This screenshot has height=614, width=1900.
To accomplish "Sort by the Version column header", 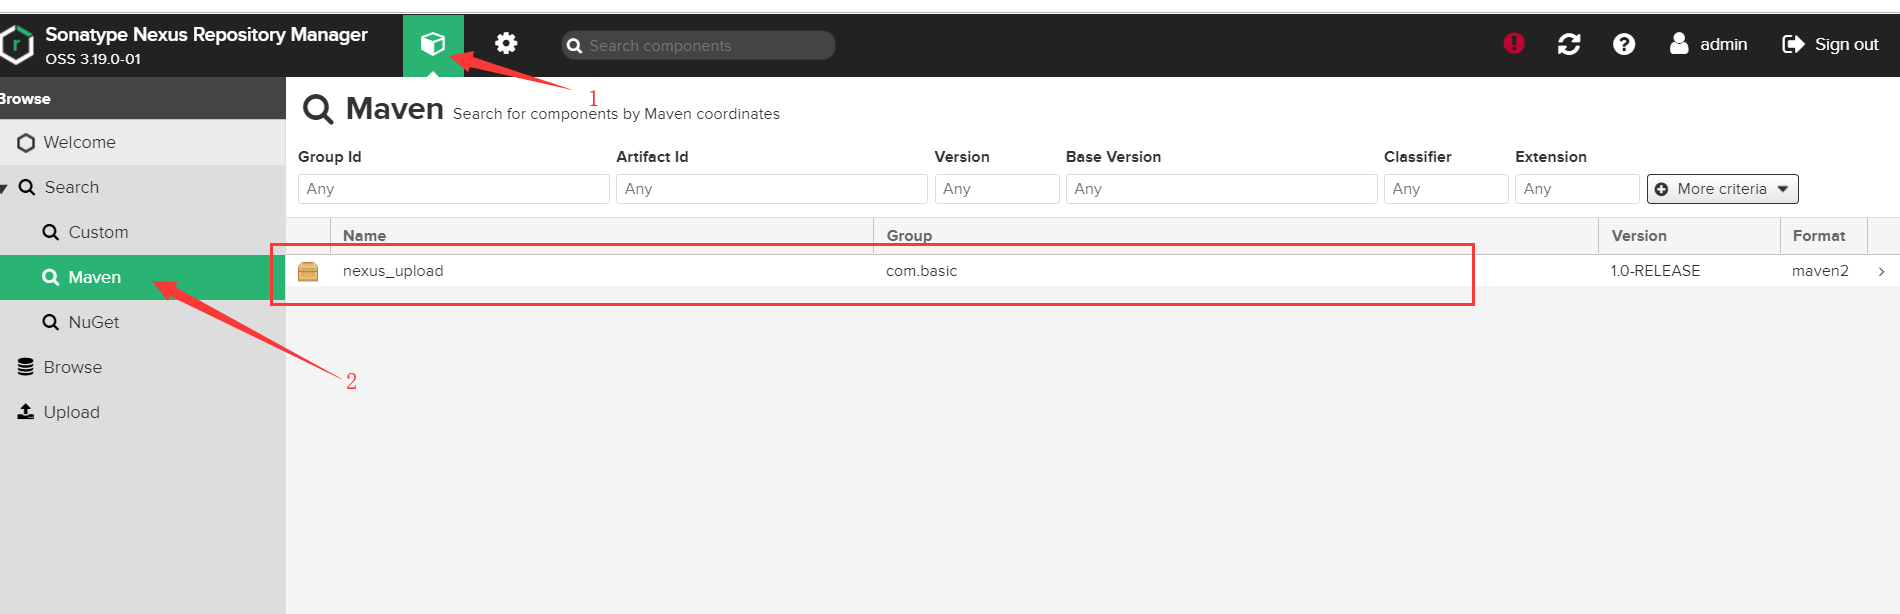I will [1689, 236].
